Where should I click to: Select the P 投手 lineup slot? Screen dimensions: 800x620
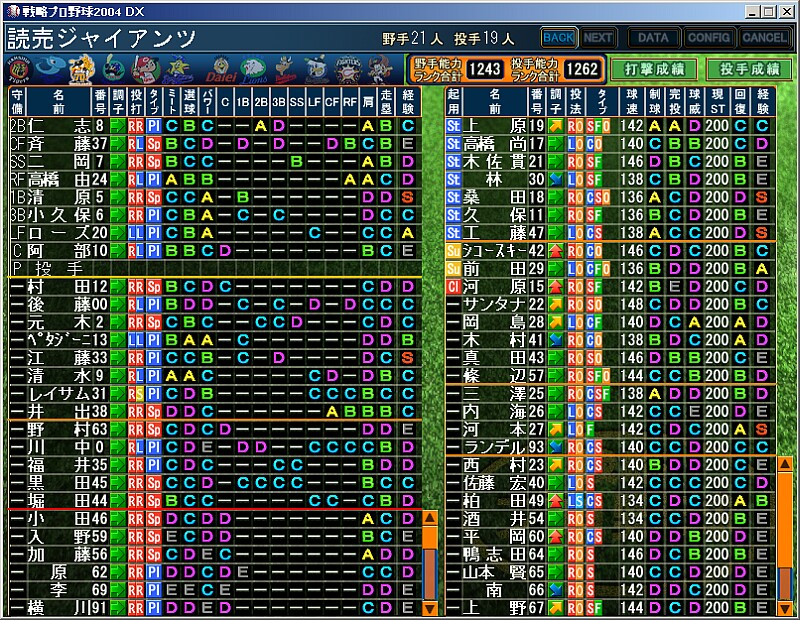tap(215, 269)
